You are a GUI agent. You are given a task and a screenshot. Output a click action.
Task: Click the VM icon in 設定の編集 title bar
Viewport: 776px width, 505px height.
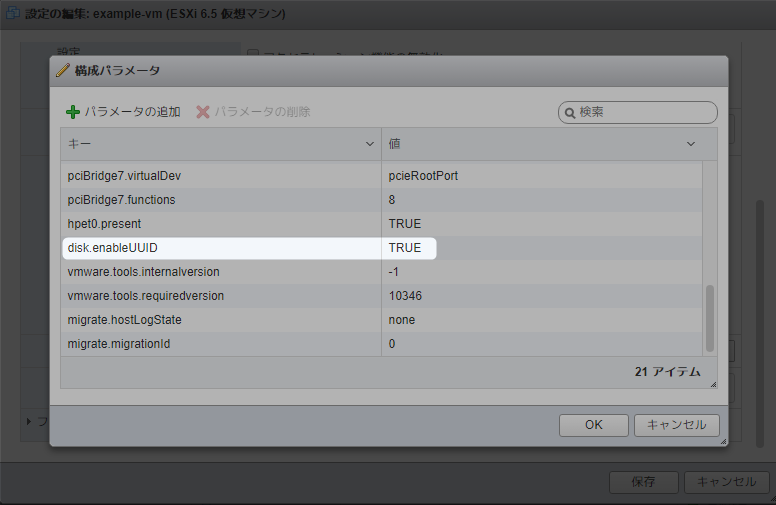13,13
